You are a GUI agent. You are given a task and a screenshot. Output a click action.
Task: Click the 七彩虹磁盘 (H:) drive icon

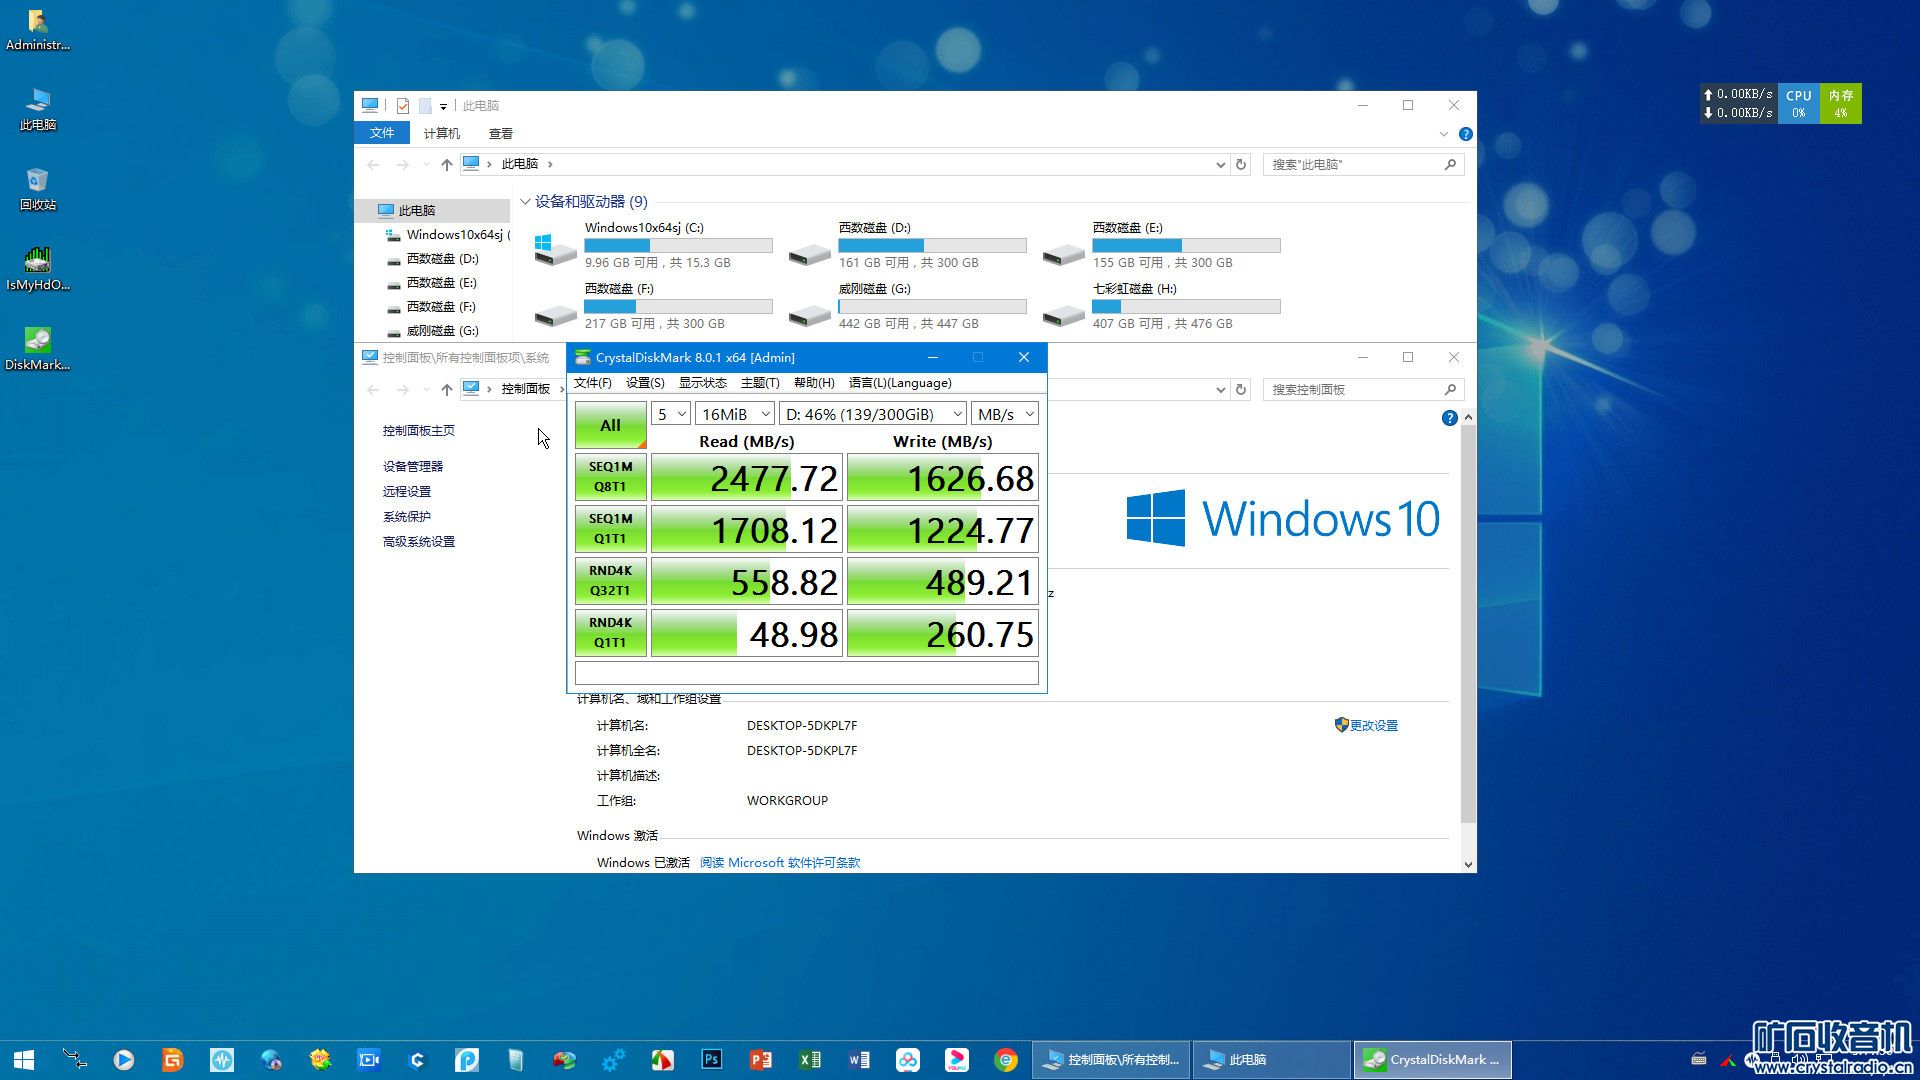tap(1063, 316)
